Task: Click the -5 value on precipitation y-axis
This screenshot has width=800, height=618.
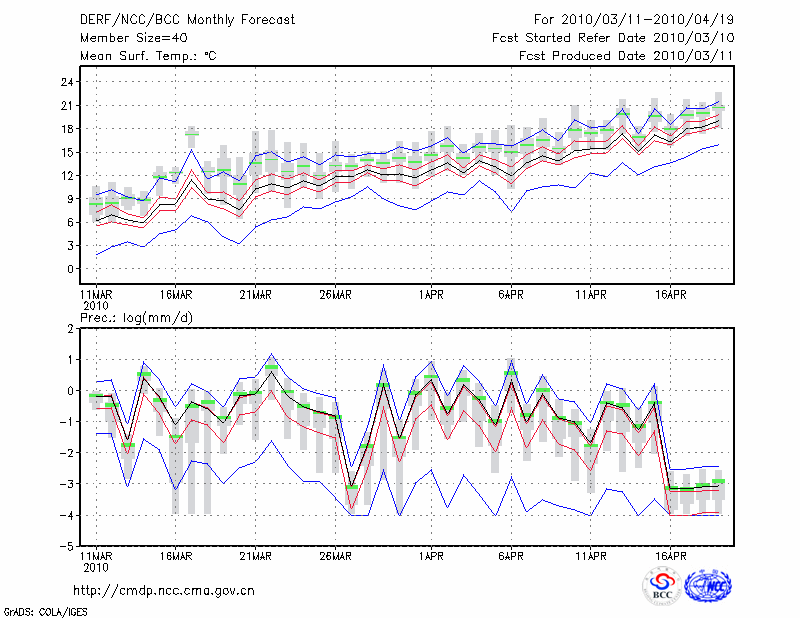Action: [67, 546]
